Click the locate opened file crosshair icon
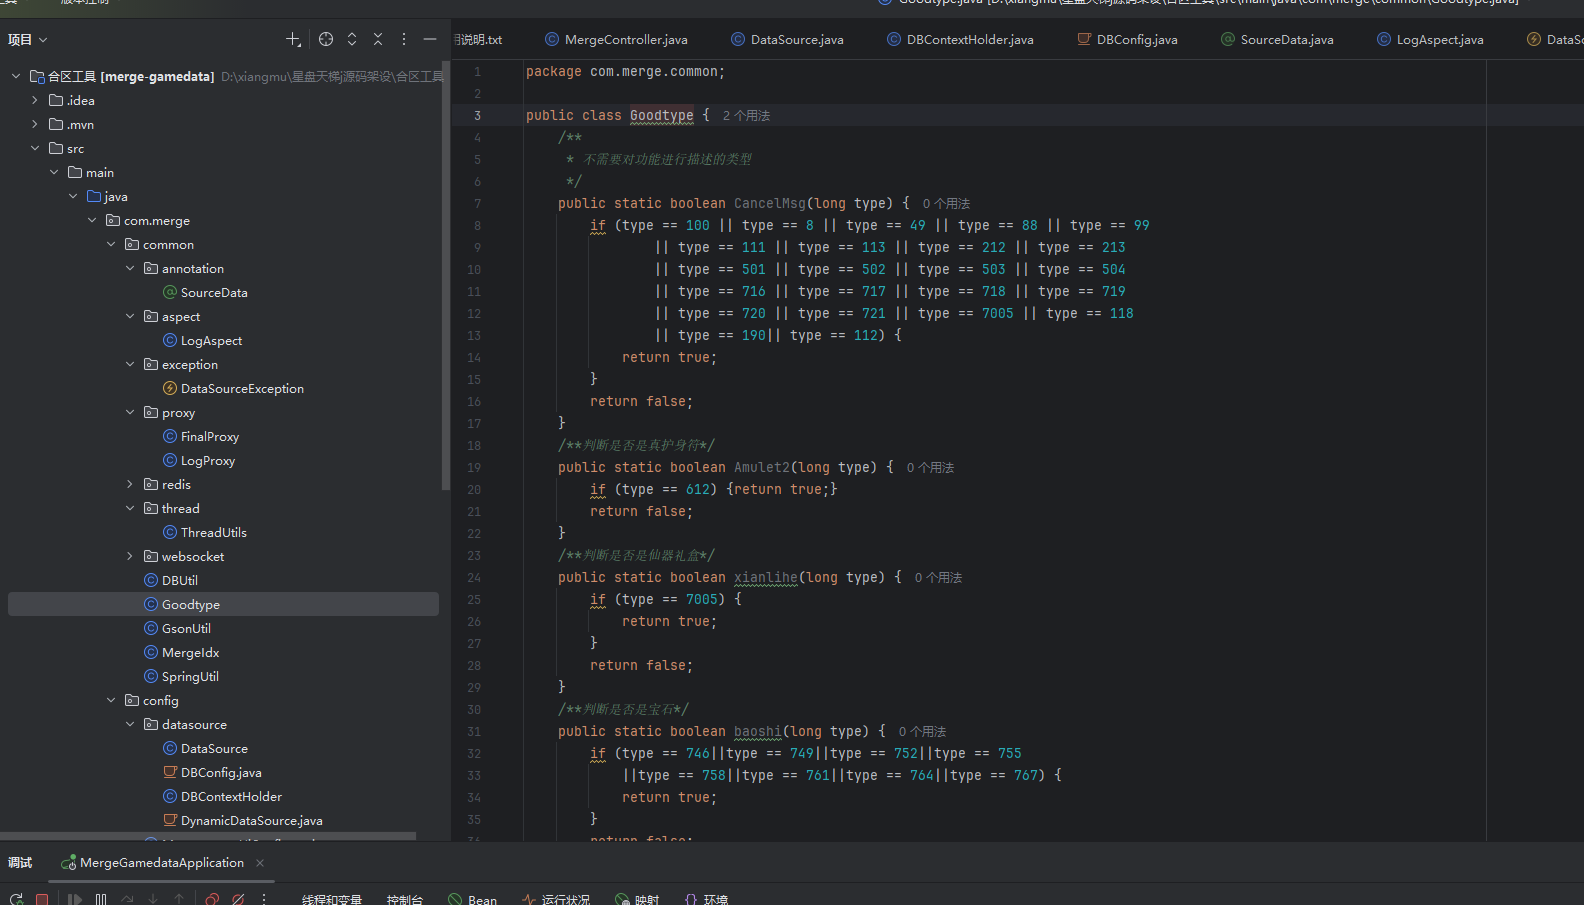The height and width of the screenshot is (905, 1584). coord(326,39)
